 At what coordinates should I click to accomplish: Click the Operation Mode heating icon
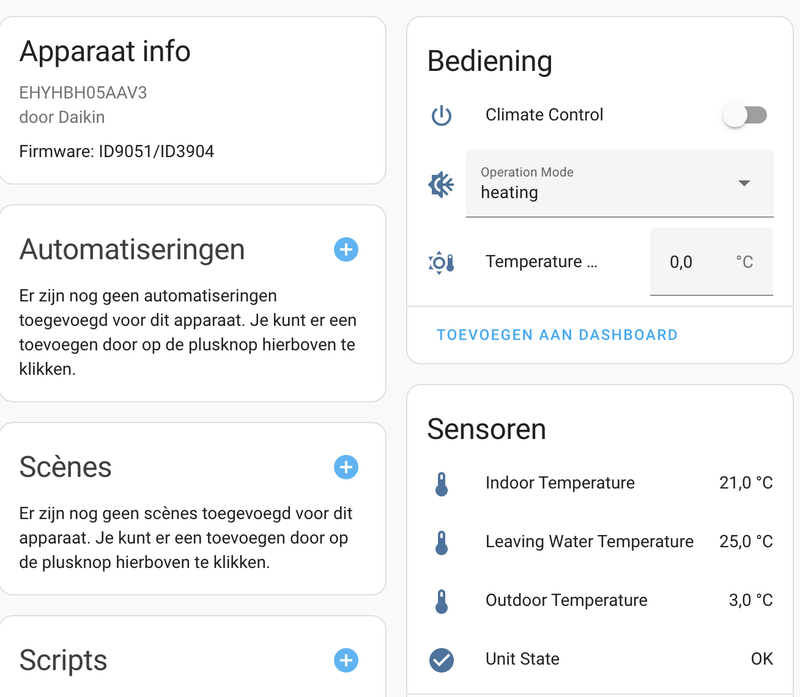[441, 184]
